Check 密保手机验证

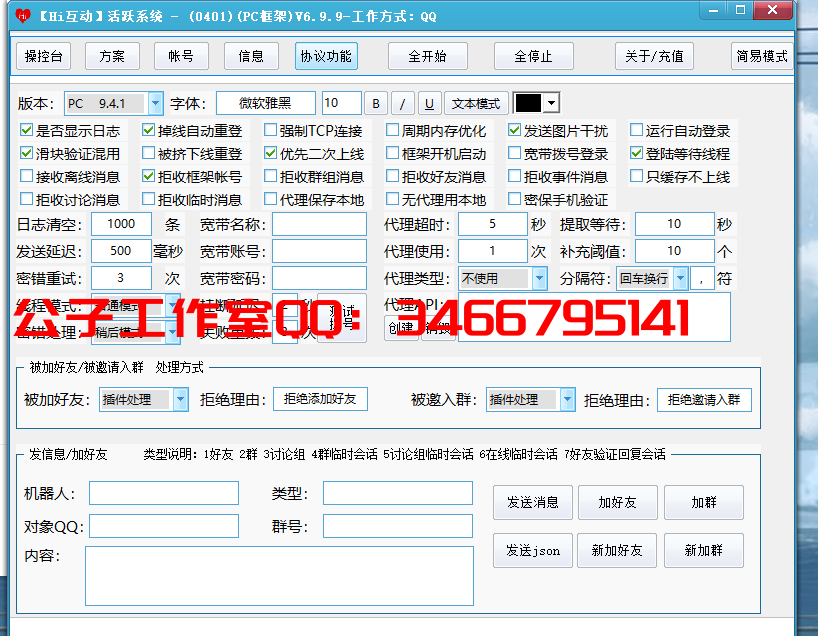coord(514,199)
